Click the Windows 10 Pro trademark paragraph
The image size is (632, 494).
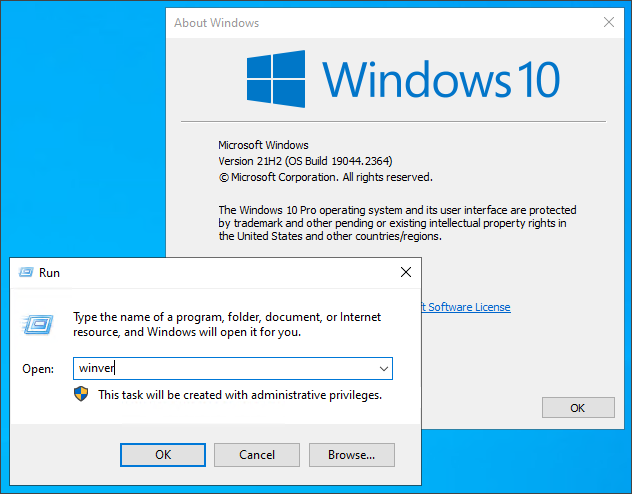(397, 223)
